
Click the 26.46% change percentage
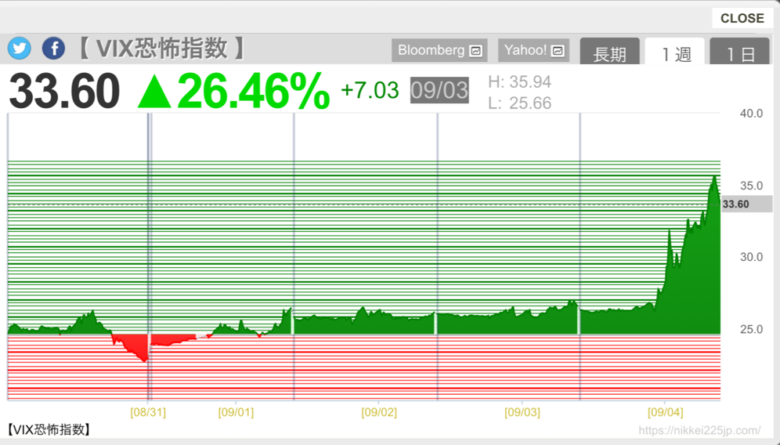[253, 91]
